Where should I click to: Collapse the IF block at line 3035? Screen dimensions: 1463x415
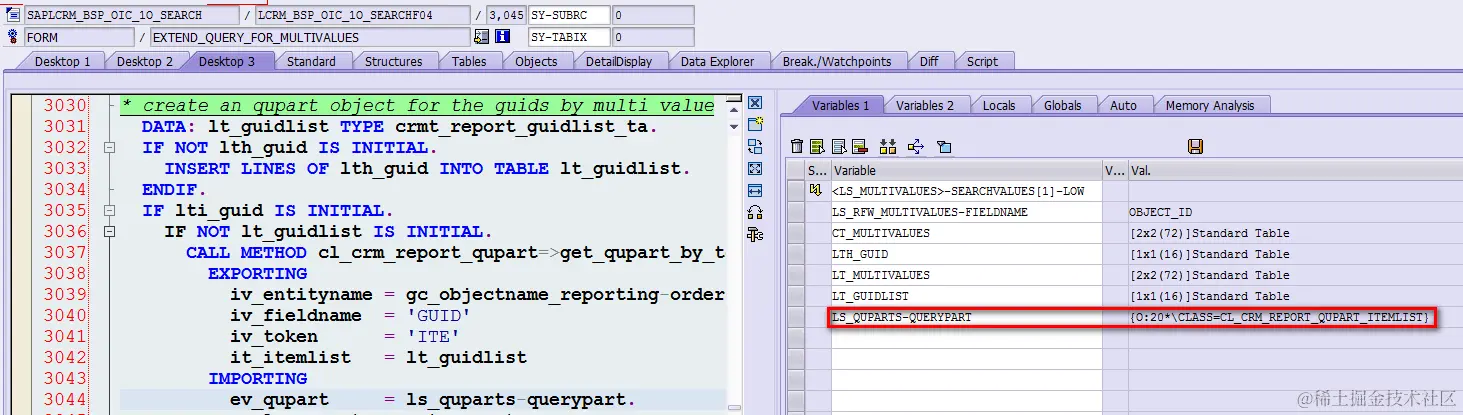tap(108, 211)
